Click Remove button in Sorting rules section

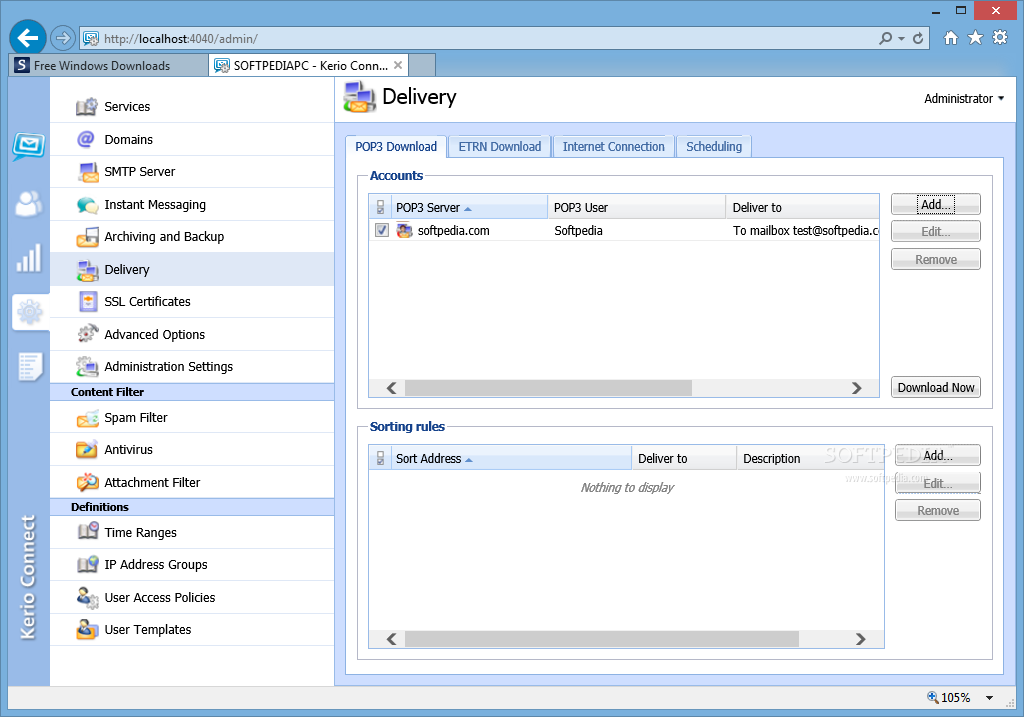938,510
